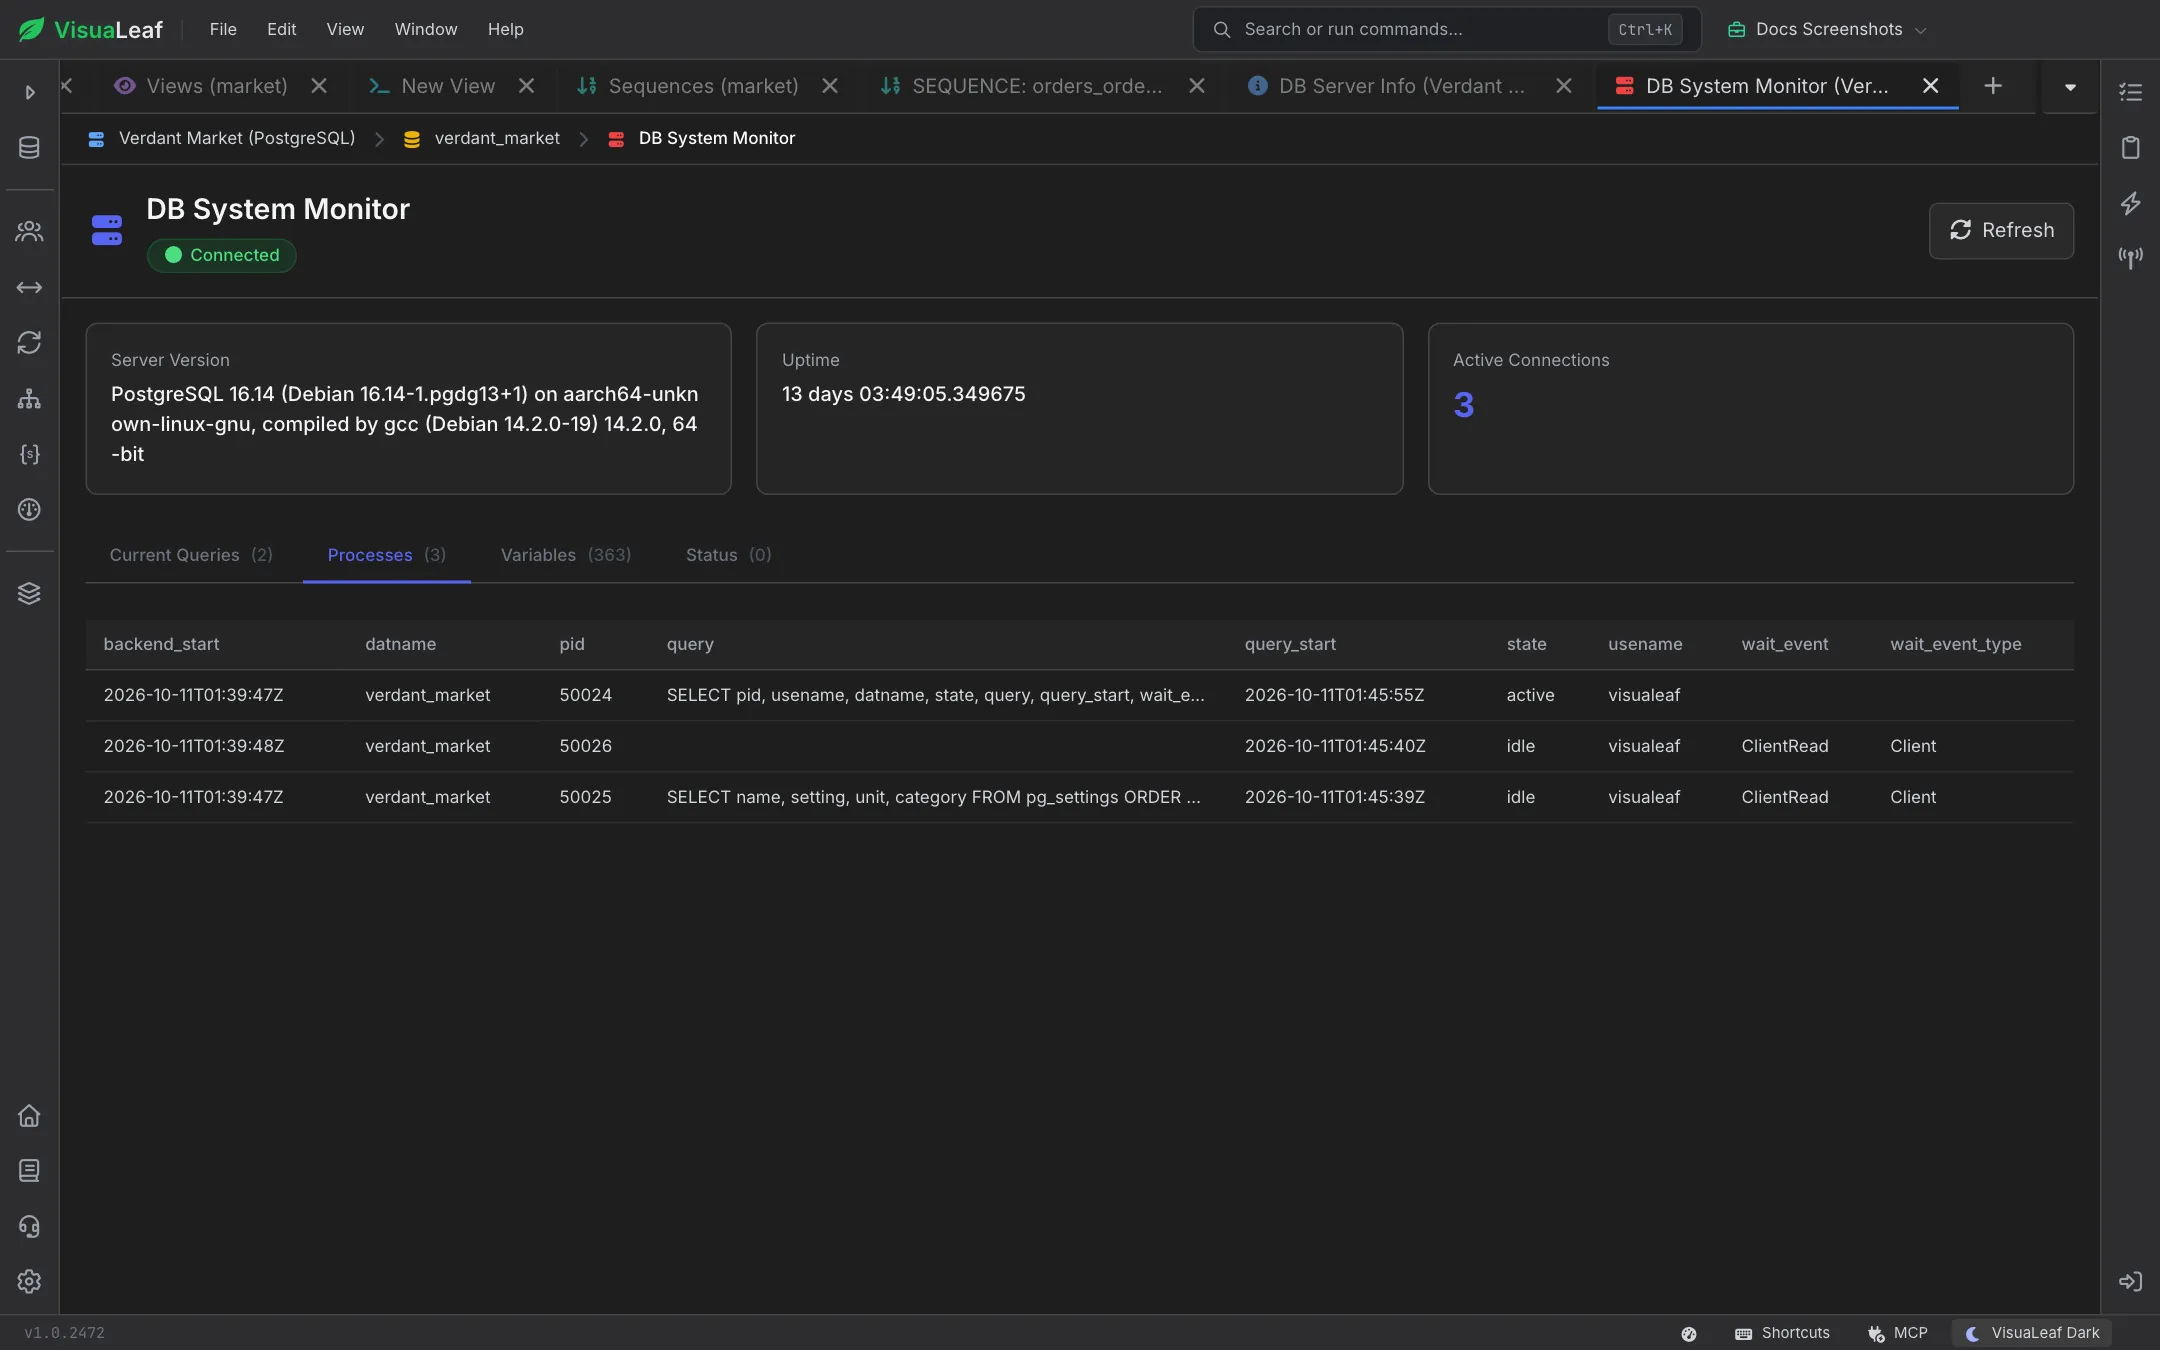Click the sync cycle sidebar icon

(29, 343)
